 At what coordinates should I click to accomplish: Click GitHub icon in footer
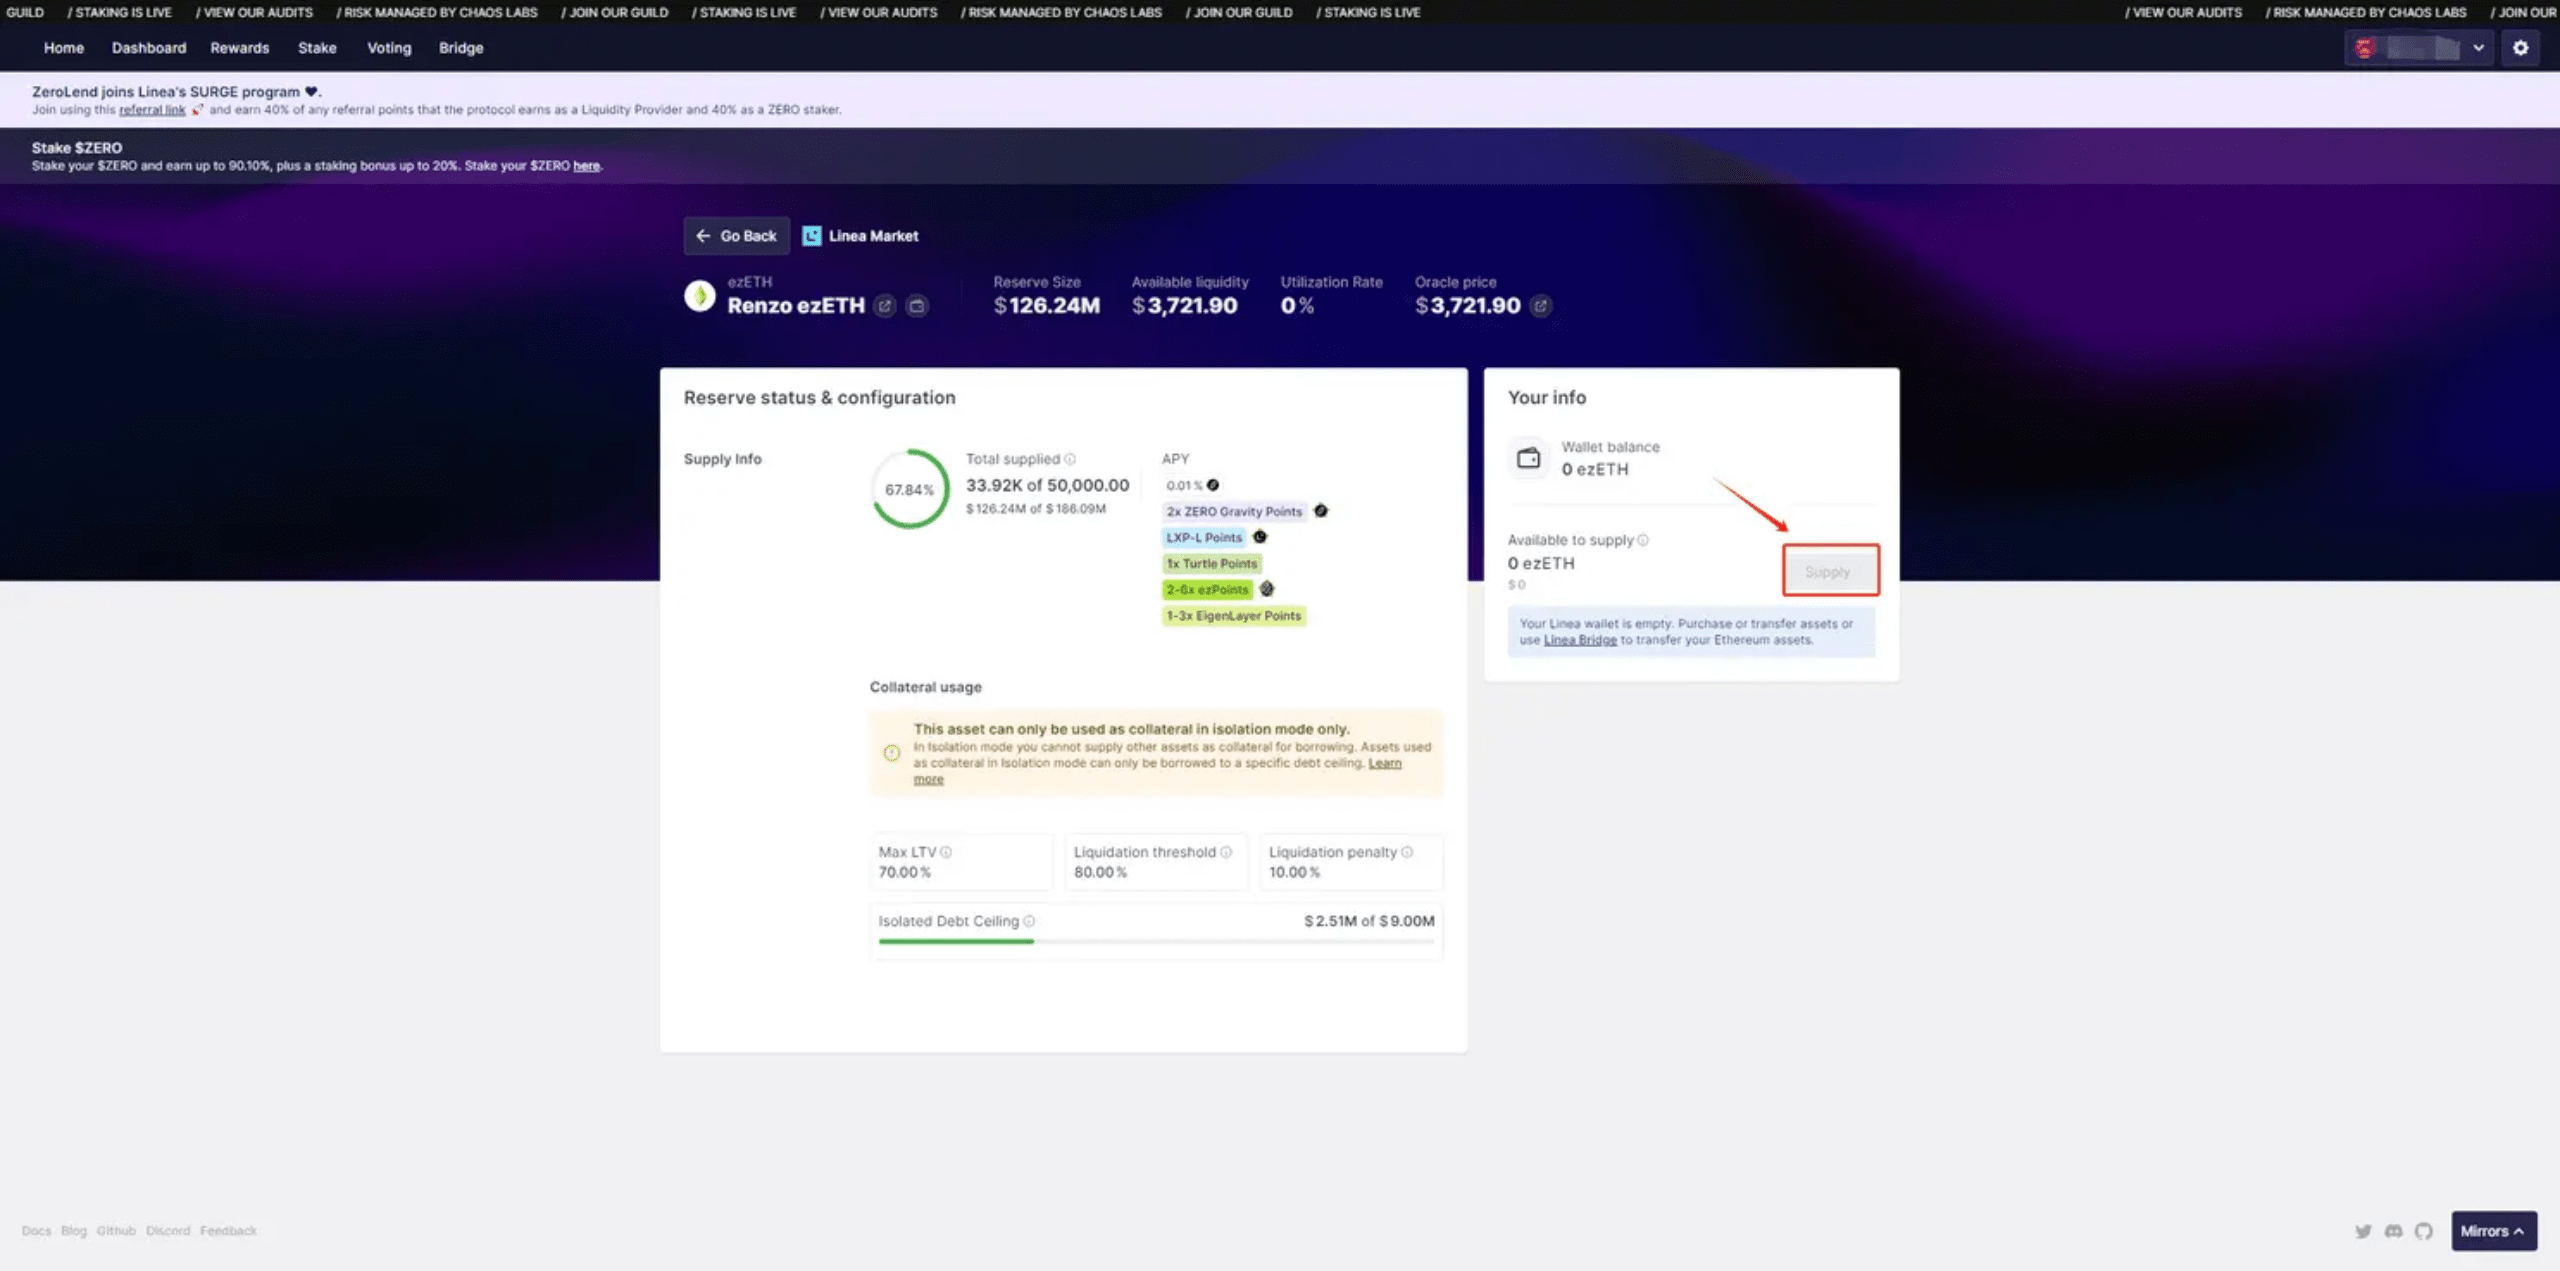[2423, 1231]
